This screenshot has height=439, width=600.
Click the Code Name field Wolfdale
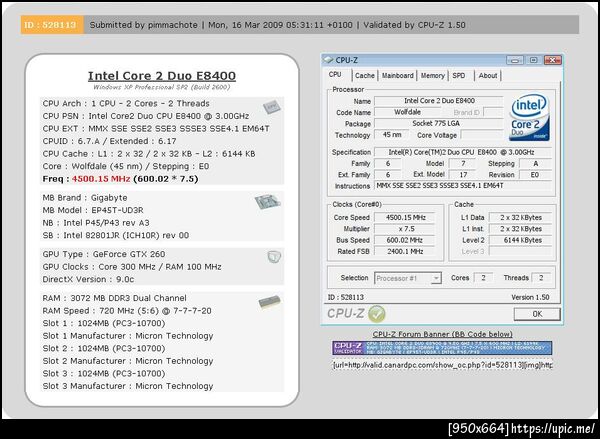tap(407, 113)
